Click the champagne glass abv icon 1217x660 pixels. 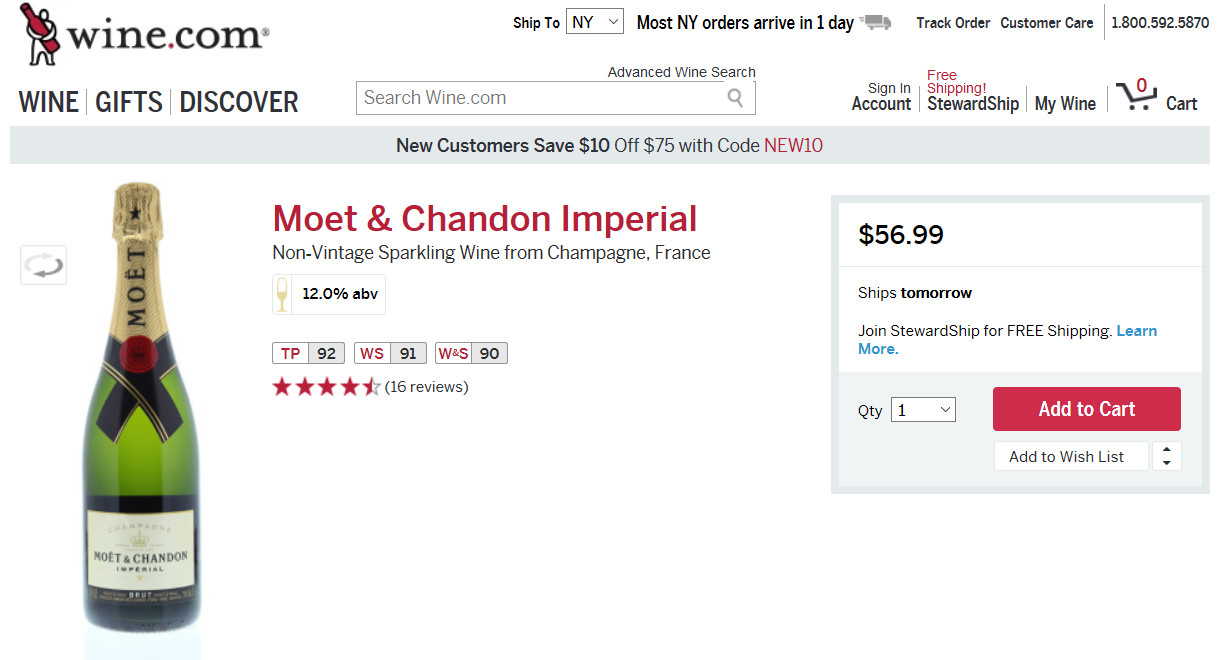(283, 295)
